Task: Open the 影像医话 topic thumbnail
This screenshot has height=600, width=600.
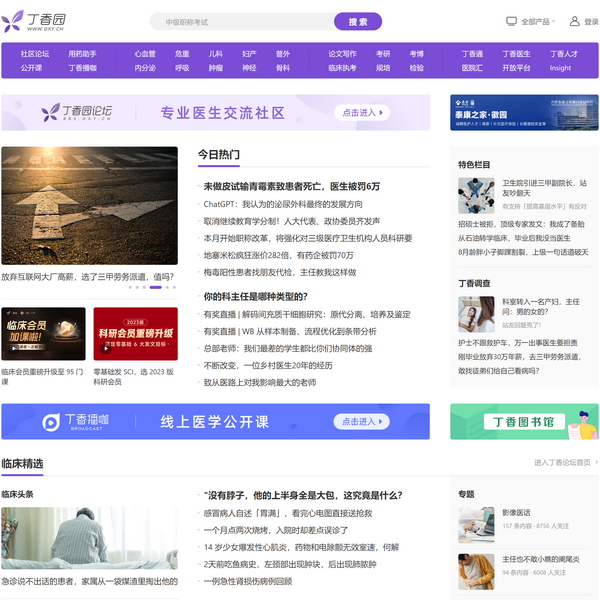Action: click(x=476, y=524)
